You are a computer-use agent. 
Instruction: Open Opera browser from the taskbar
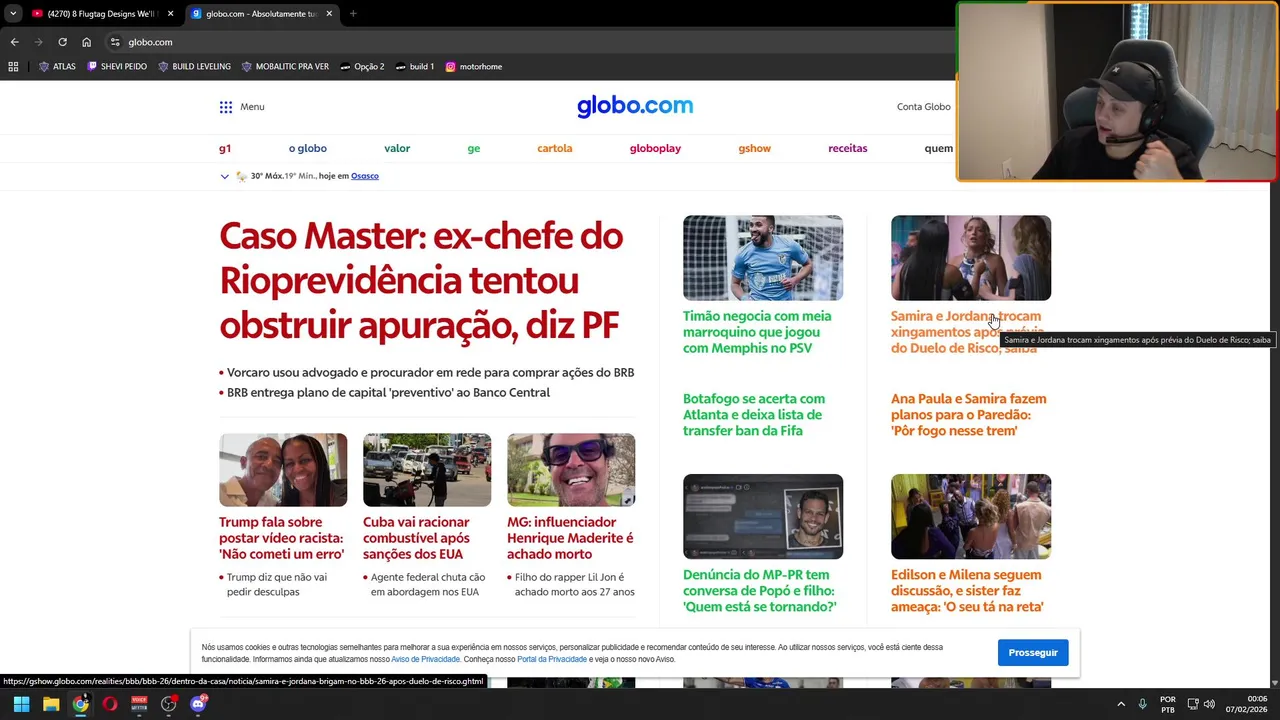pyautogui.click(x=110, y=704)
